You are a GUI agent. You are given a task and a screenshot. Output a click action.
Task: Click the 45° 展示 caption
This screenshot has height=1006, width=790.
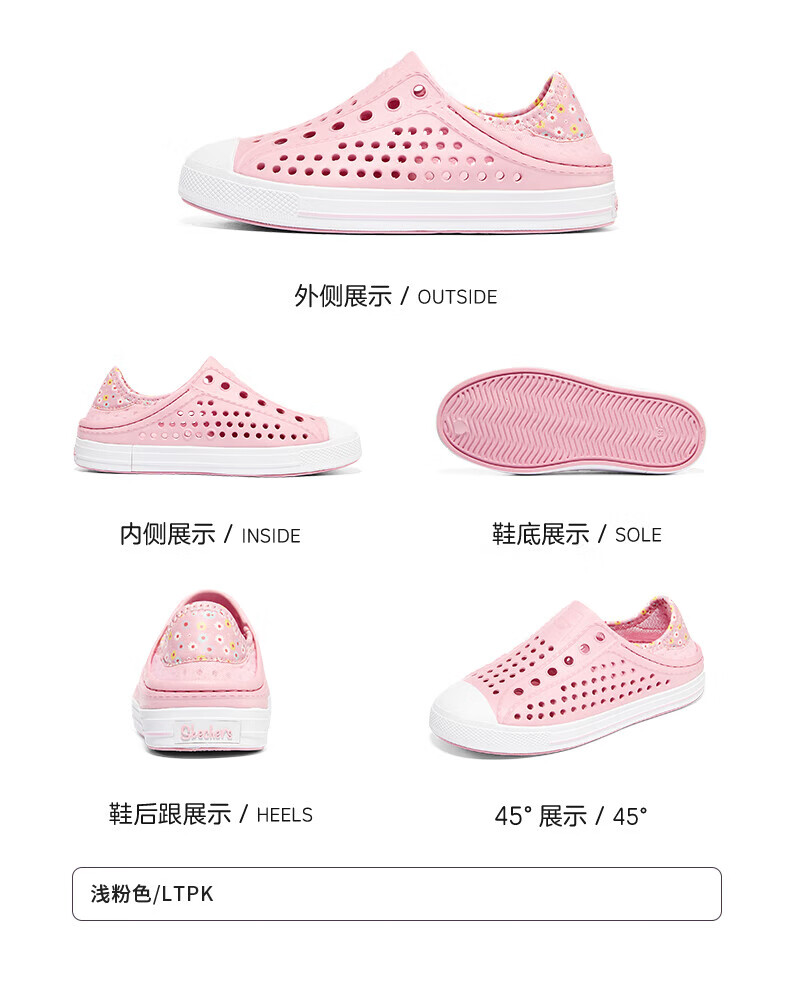point(571,816)
